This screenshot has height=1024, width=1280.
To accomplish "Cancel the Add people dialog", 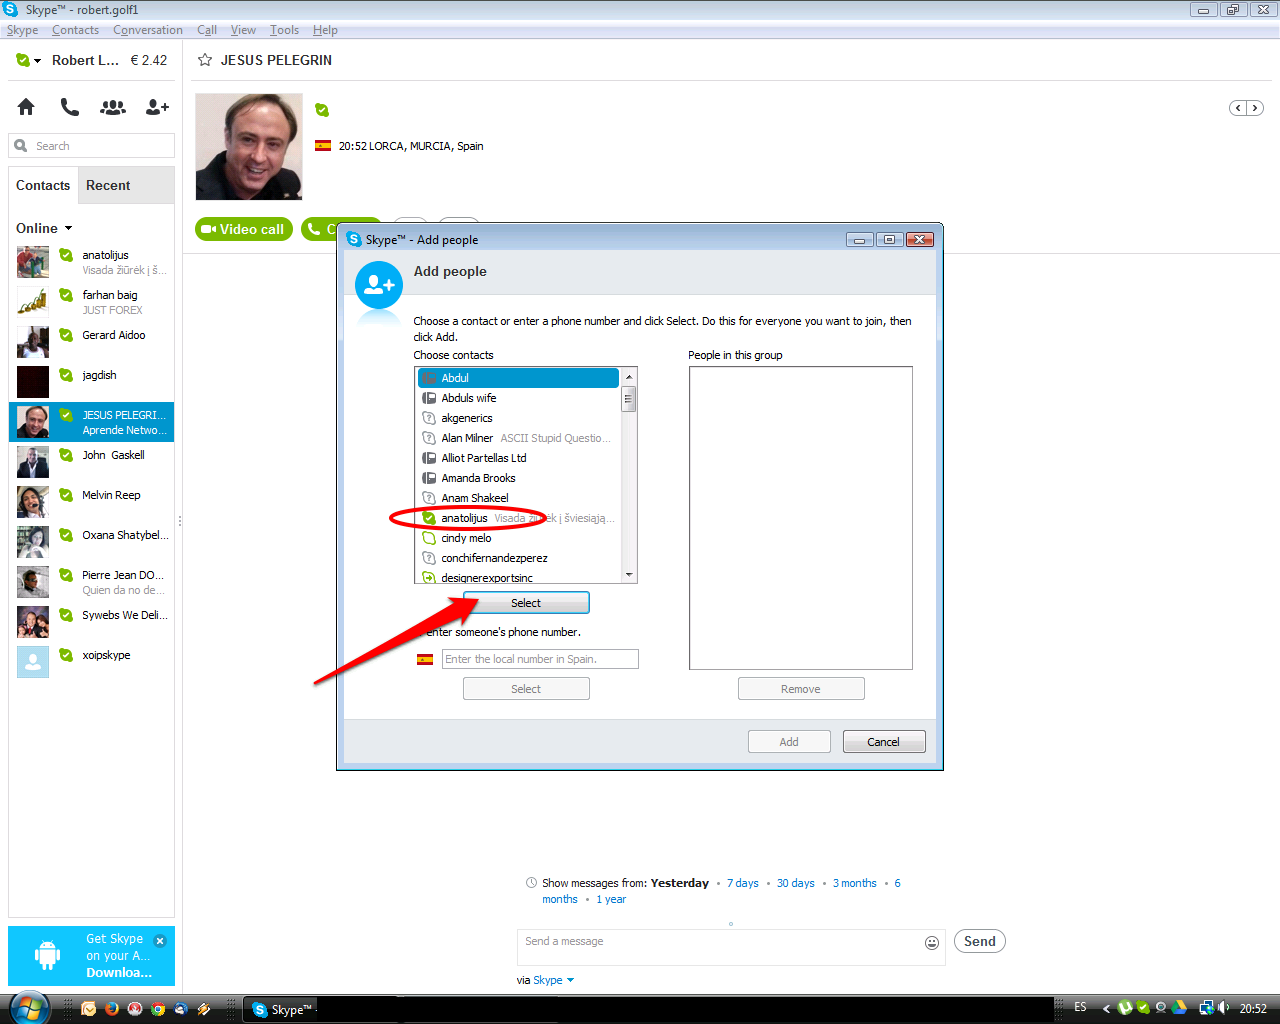I will coord(884,742).
